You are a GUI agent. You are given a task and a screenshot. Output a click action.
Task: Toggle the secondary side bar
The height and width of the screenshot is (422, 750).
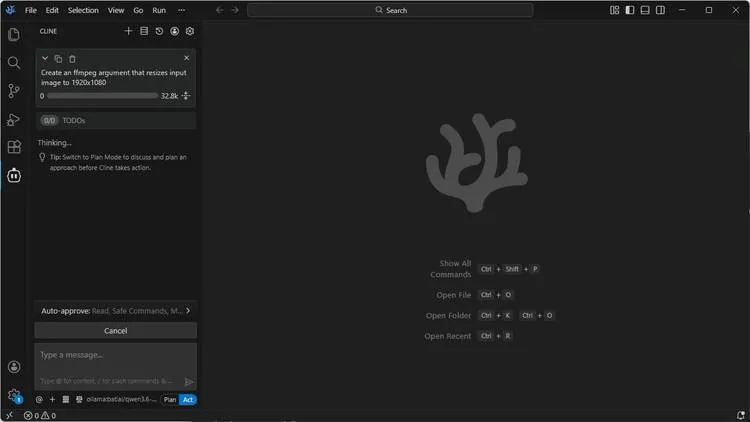661,10
